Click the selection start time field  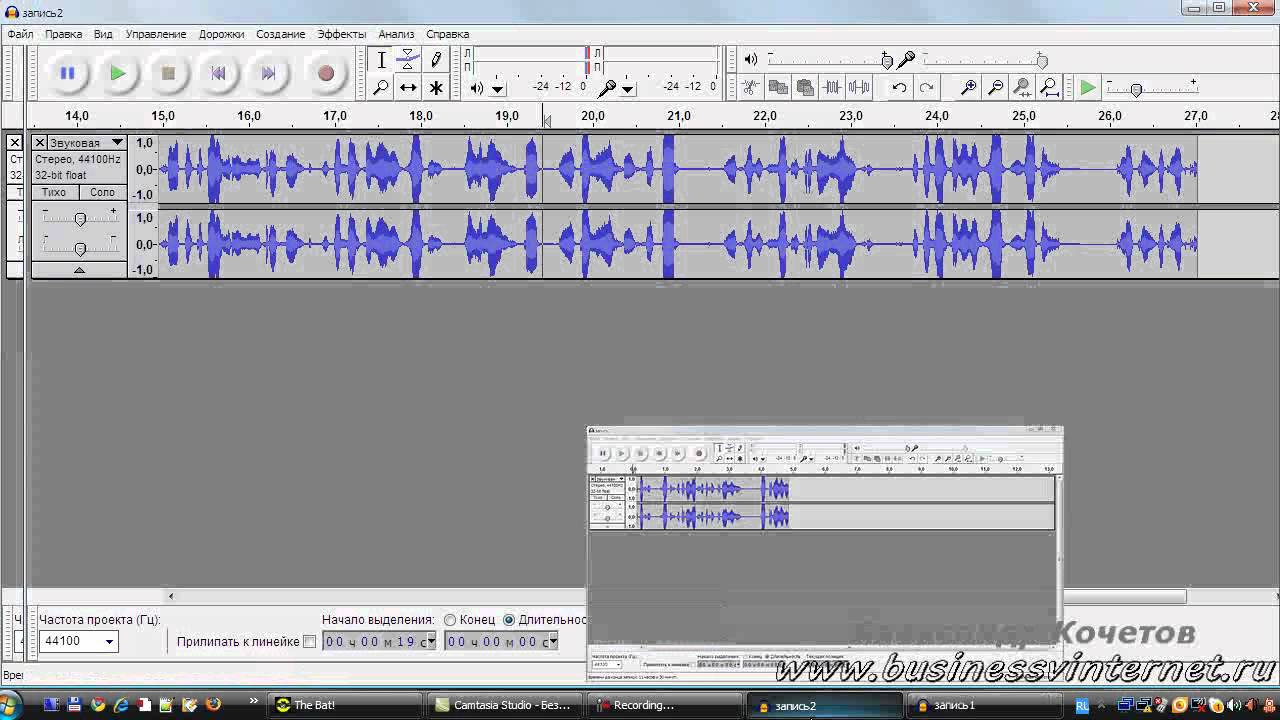pyautogui.click(x=379, y=642)
